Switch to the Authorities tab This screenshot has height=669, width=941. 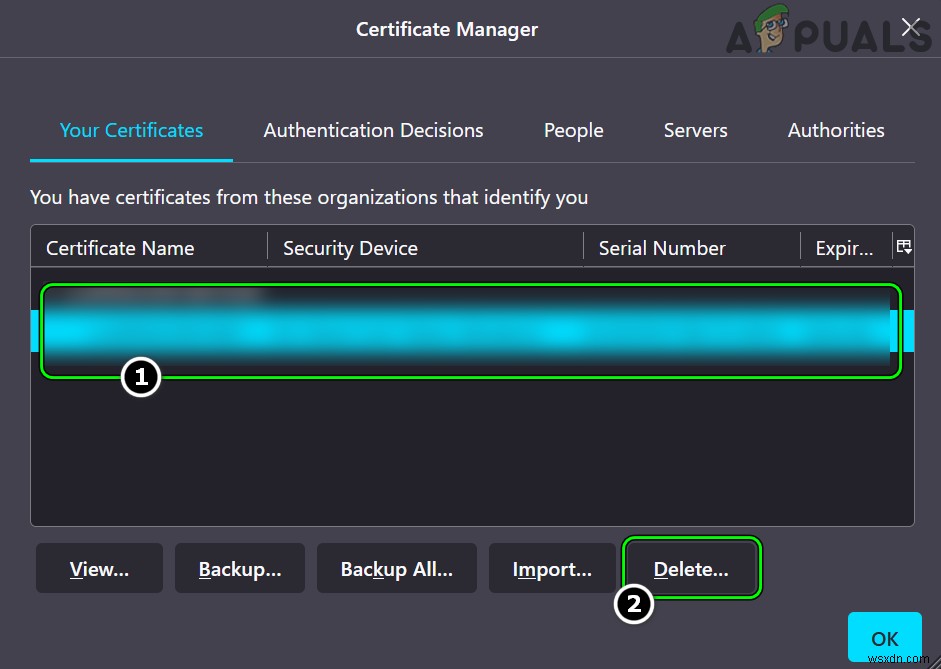point(836,130)
